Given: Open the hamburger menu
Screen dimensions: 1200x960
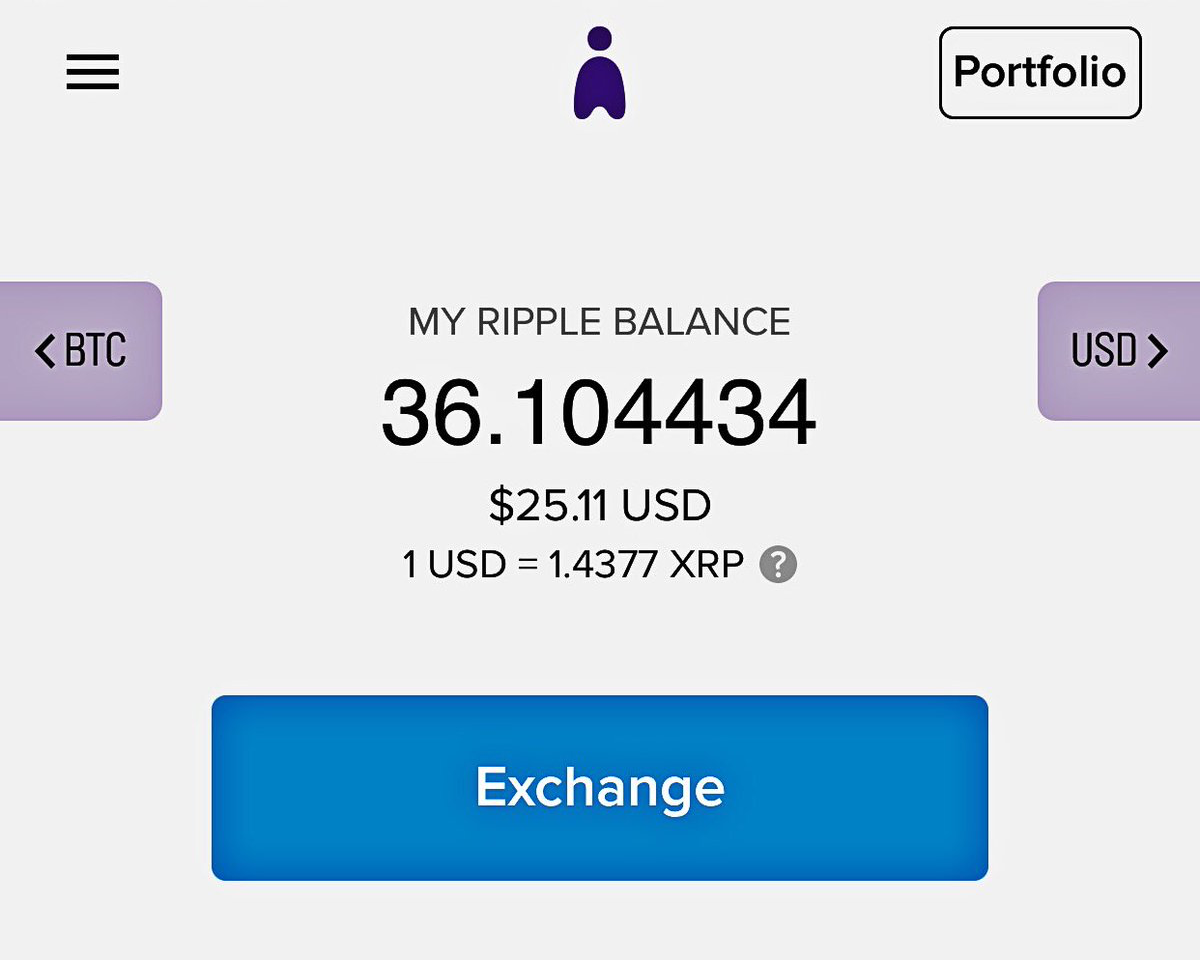Looking at the screenshot, I should (93, 72).
